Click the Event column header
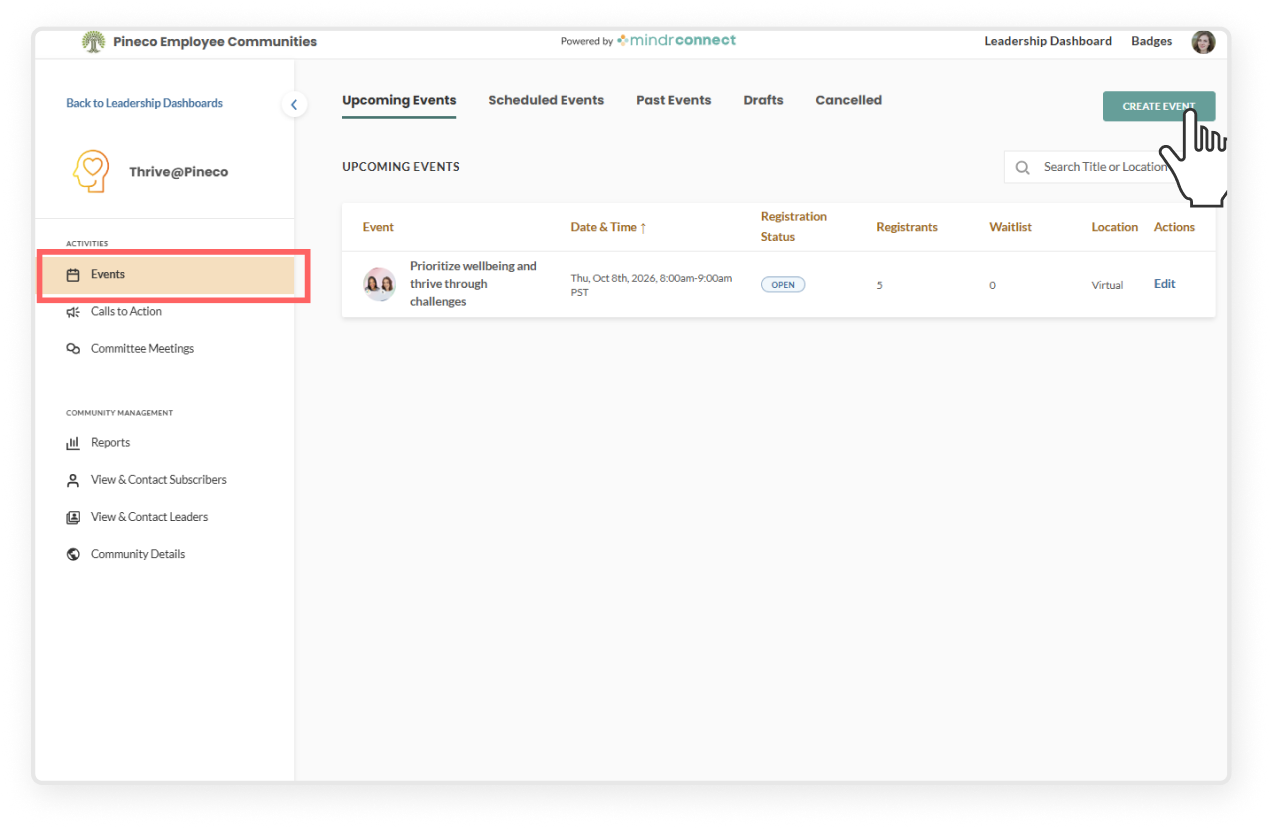Image resolution: width=1272 pixels, height=830 pixels. (x=378, y=227)
